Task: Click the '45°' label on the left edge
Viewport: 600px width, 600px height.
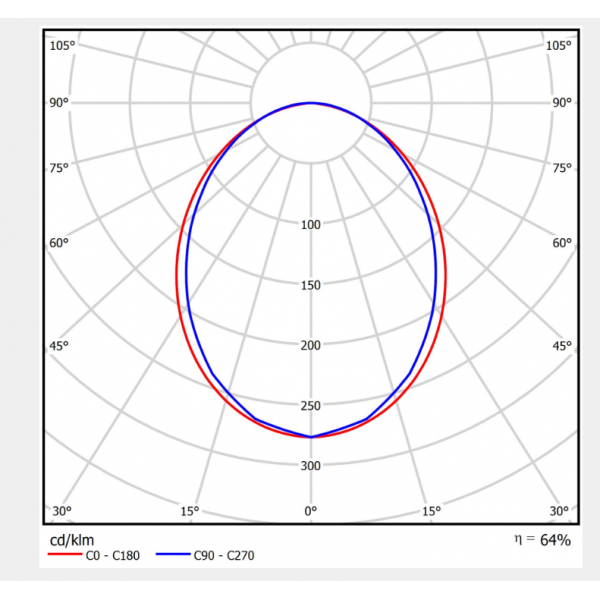Action: coord(59,346)
